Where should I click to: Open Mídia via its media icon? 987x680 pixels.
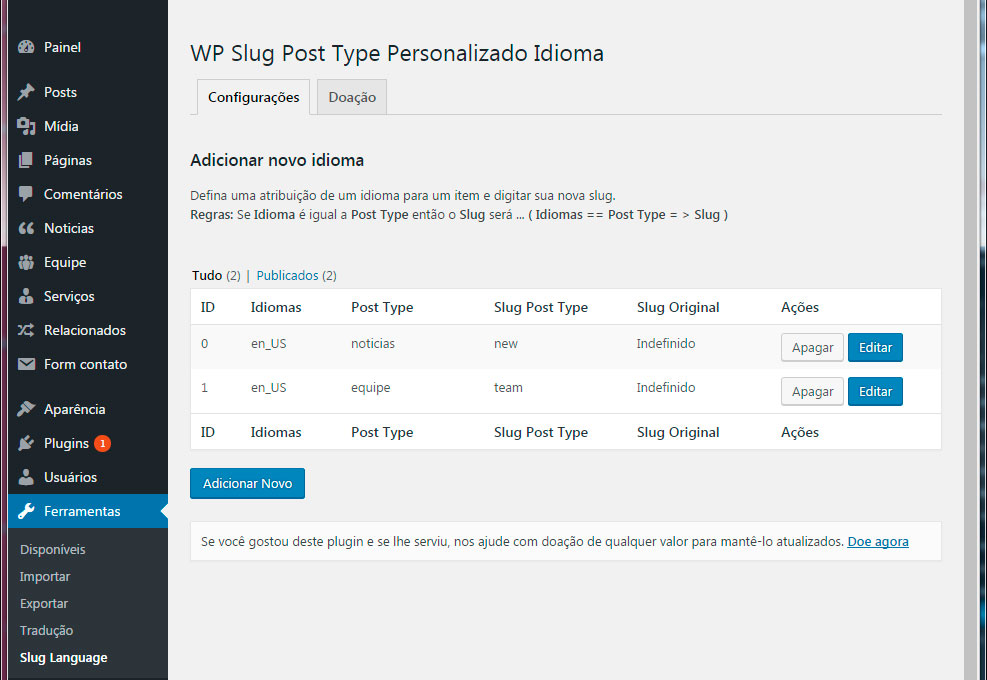click(26, 126)
